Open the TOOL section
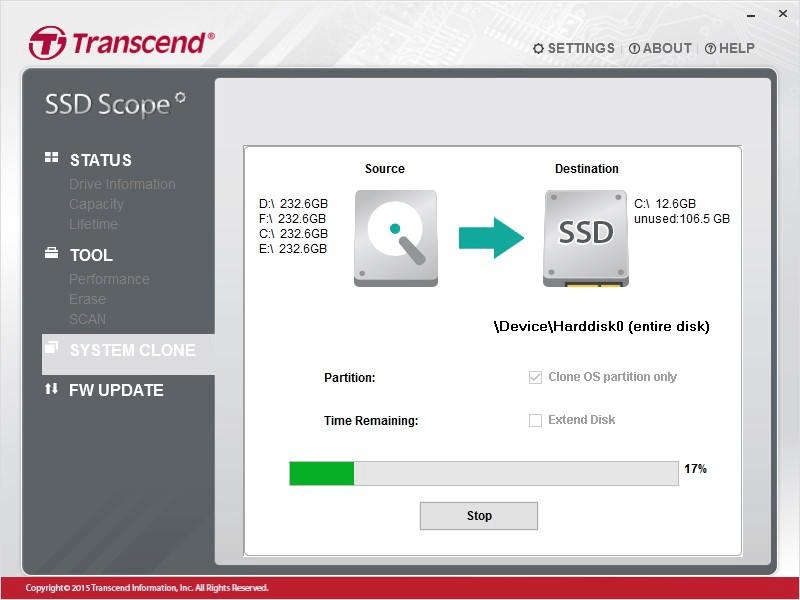Viewport: 800px width, 600px height. click(x=91, y=255)
